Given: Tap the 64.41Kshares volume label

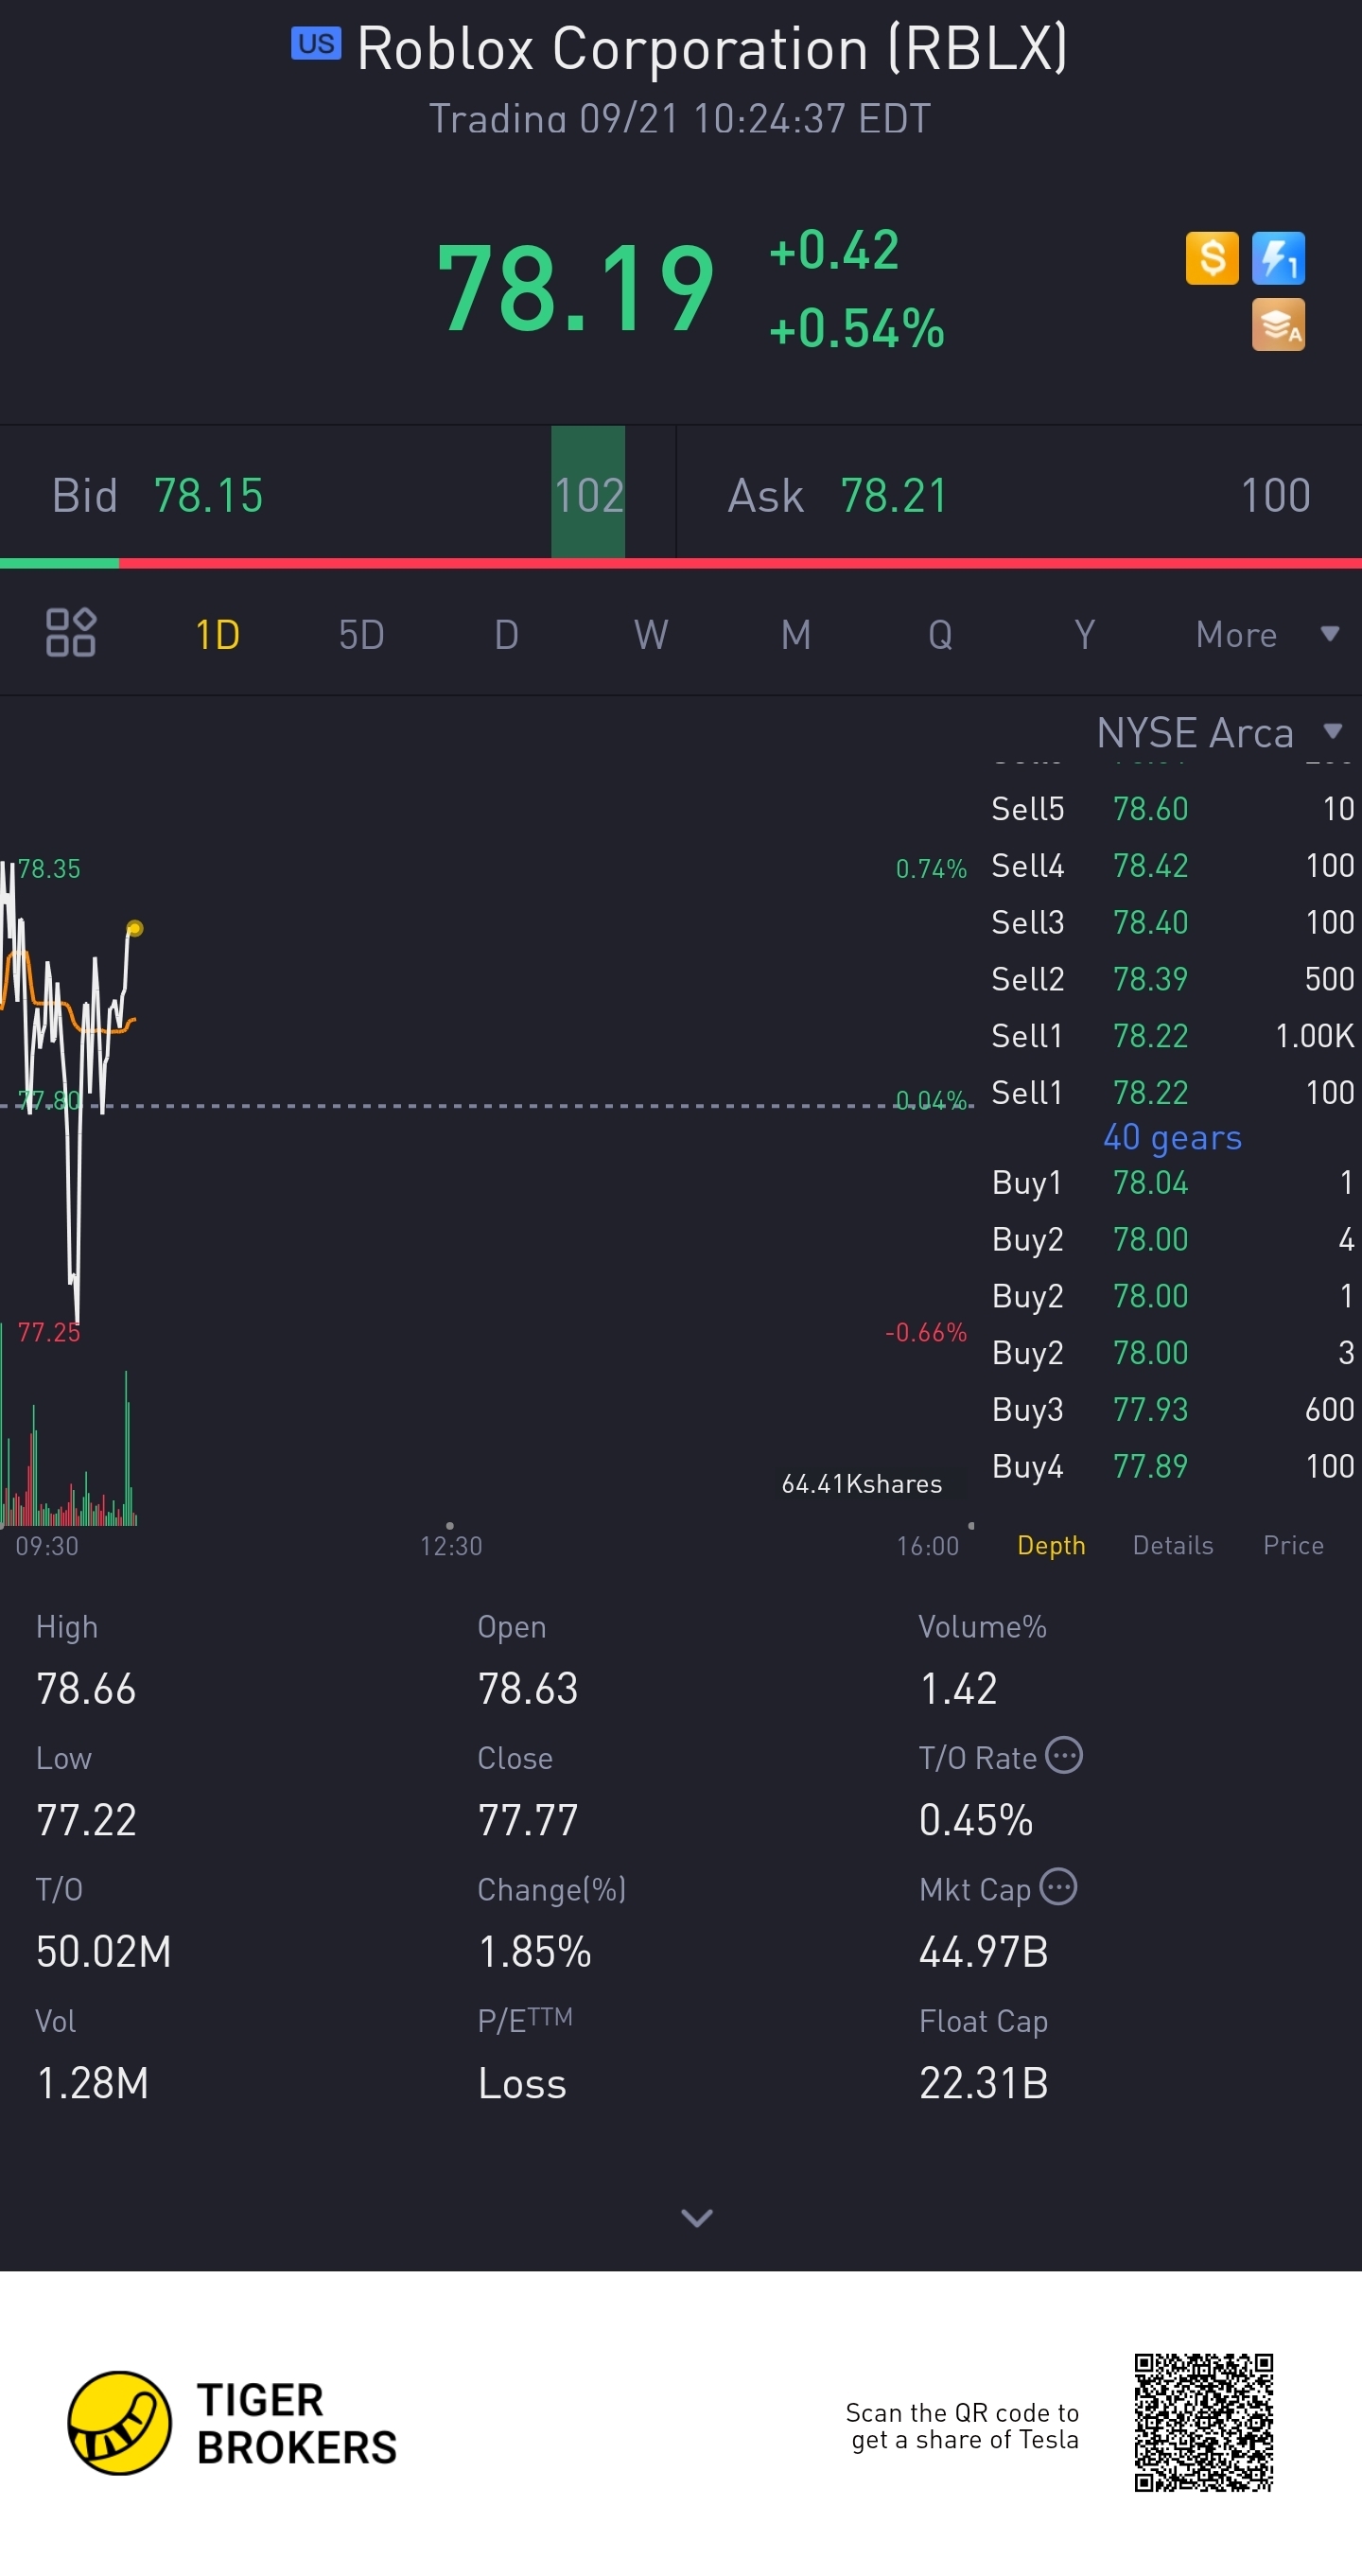Looking at the screenshot, I should (861, 1484).
